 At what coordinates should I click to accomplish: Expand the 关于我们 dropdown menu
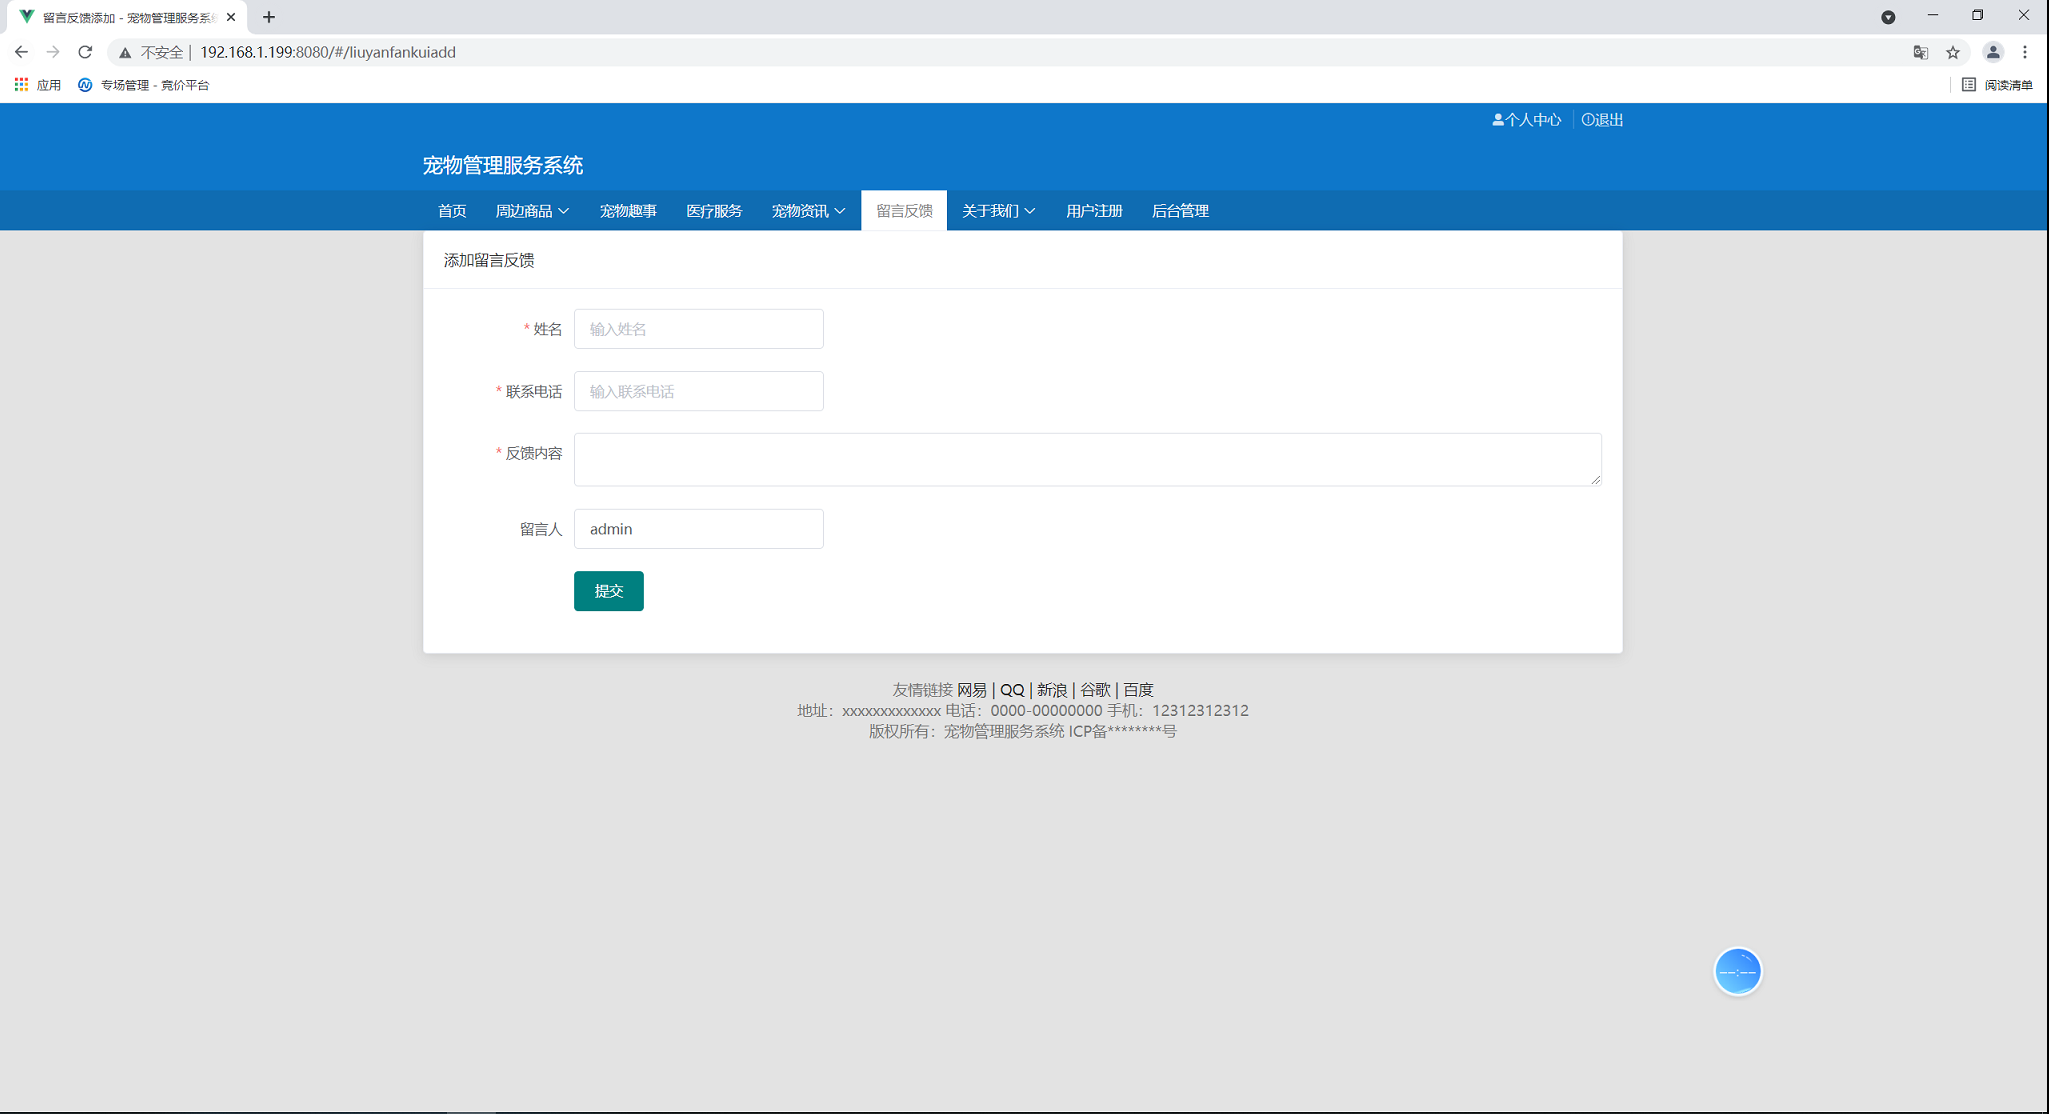point(998,211)
